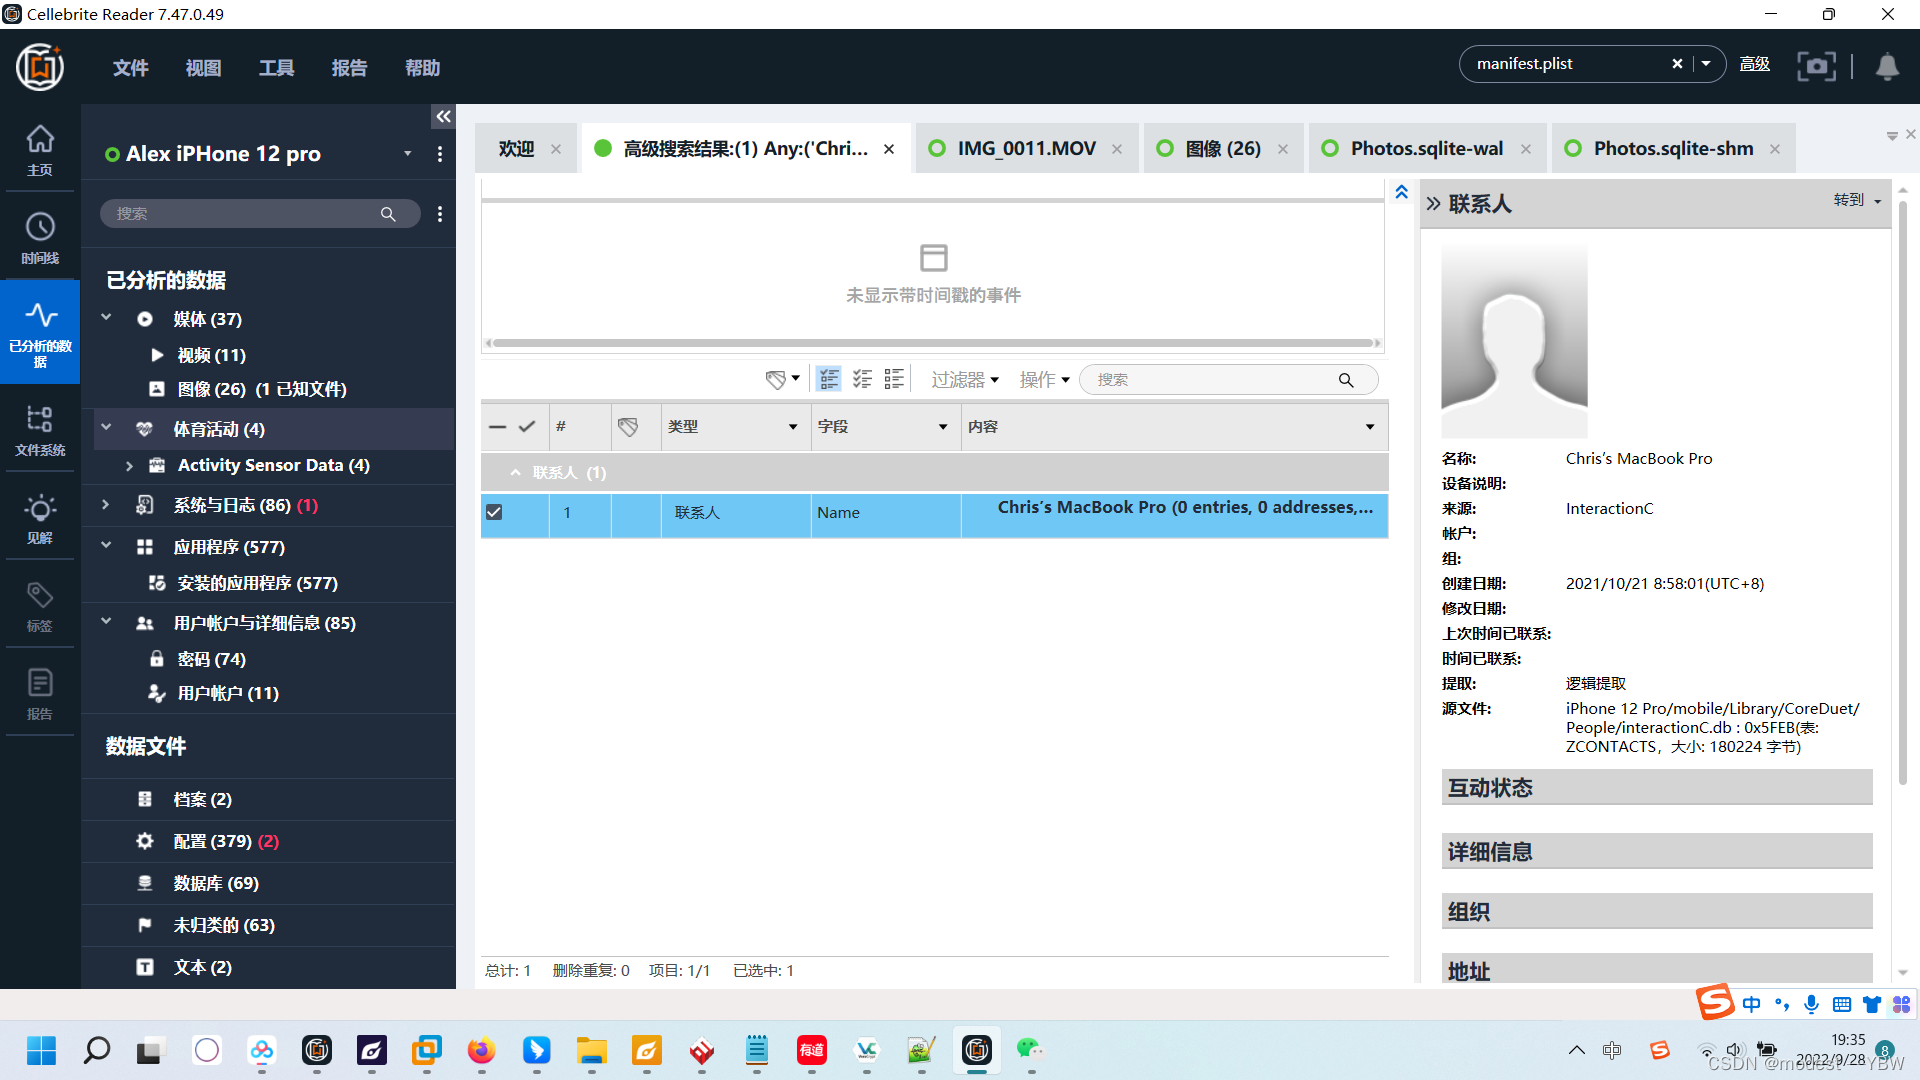Collapse the left panel with double-chevron icon
The width and height of the screenshot is (1920, 1080).
(x=443, y=117)
